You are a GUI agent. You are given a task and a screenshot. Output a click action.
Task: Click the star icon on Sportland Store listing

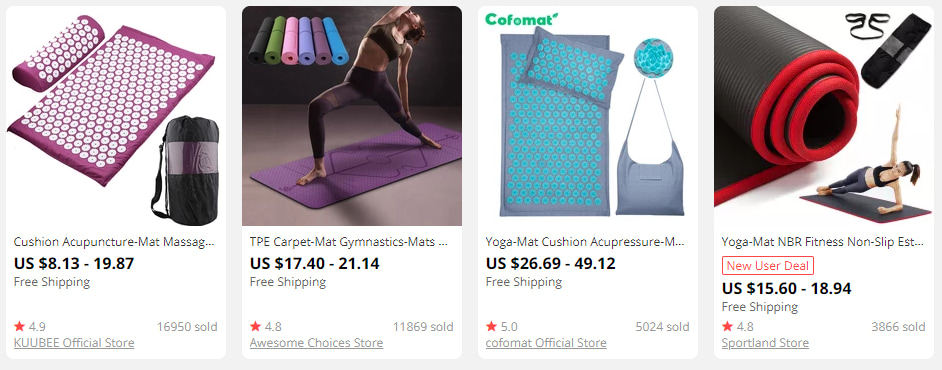point(728,326)
